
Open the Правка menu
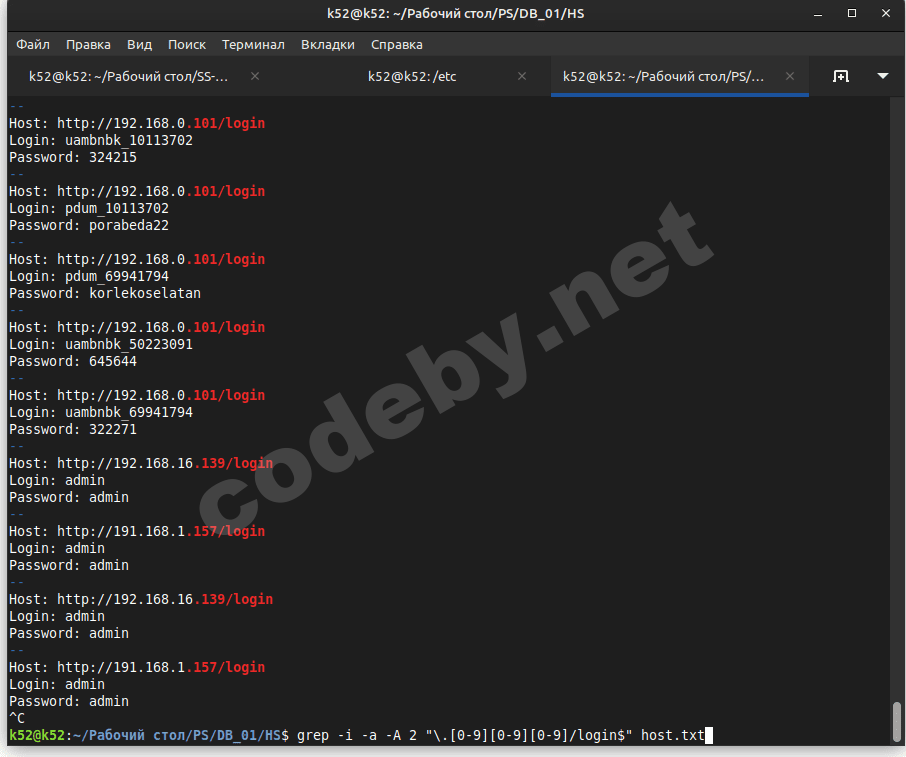click(x=88, y=44)
